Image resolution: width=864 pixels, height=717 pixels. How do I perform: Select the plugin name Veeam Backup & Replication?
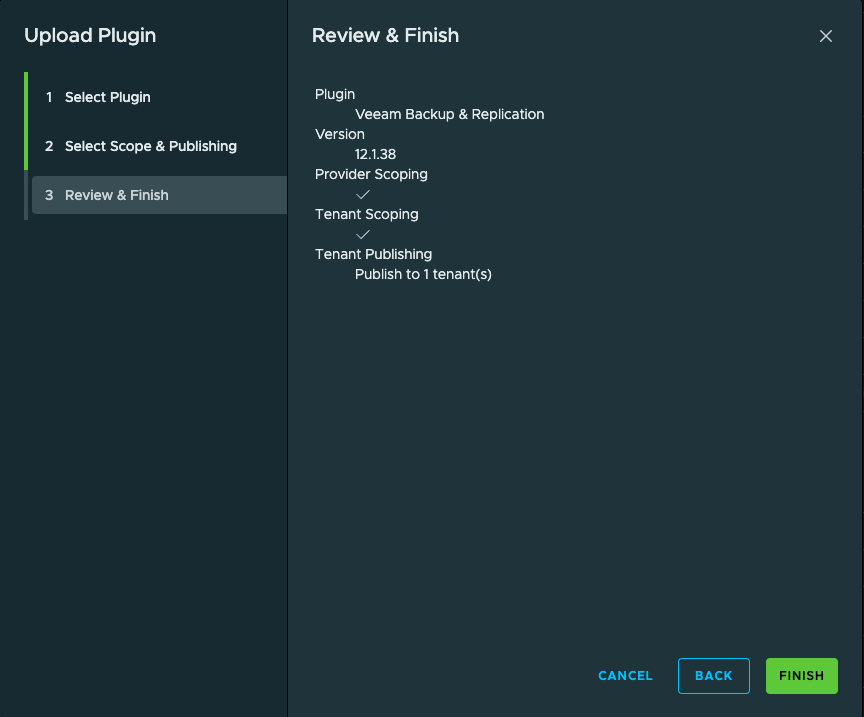[450, 114]
